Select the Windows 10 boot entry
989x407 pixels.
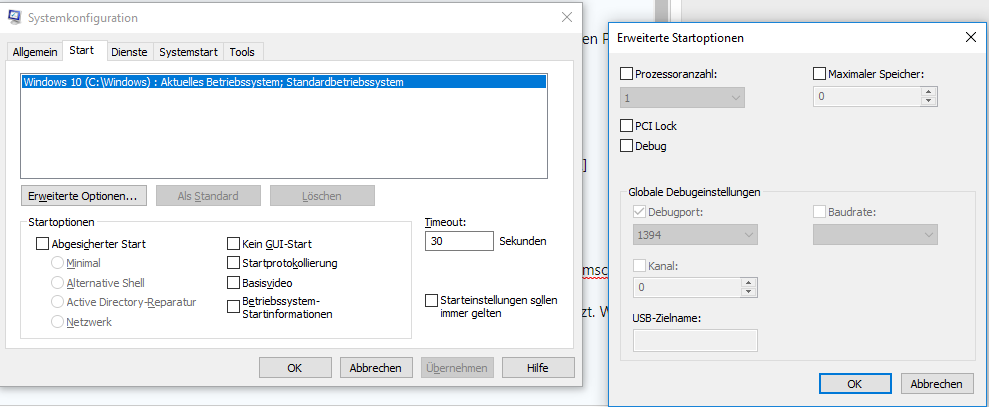tap(283, 82)
